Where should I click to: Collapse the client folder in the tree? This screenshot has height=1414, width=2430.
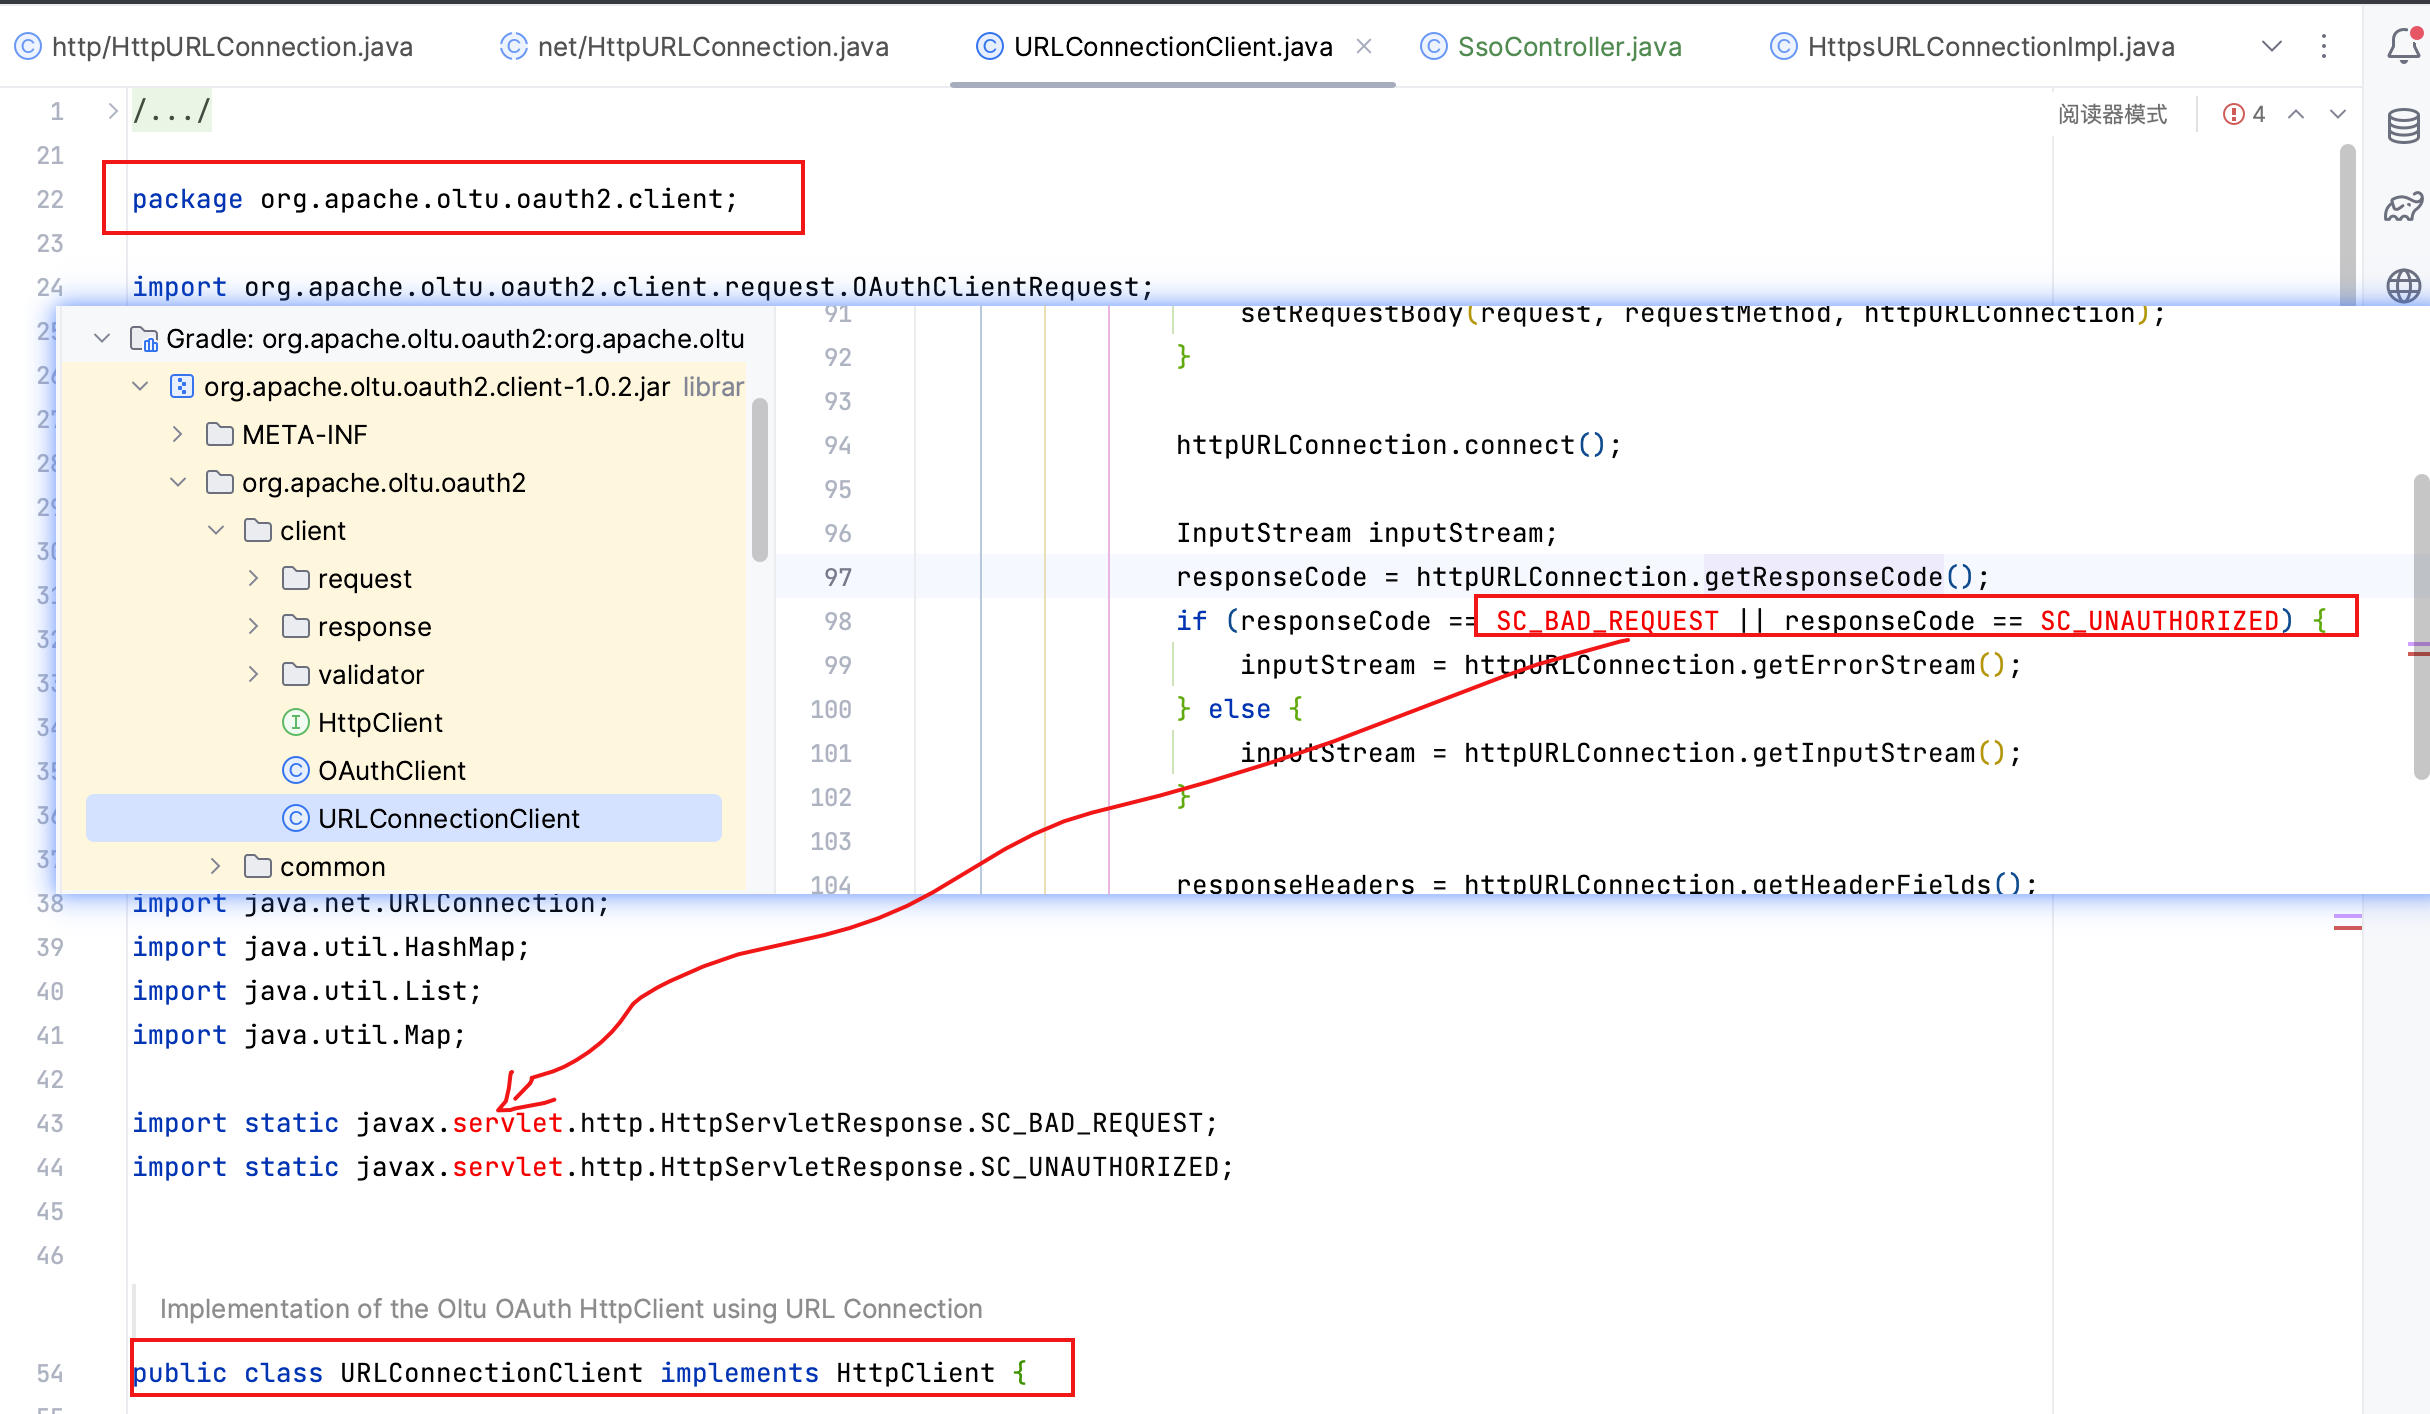point(216,530)
